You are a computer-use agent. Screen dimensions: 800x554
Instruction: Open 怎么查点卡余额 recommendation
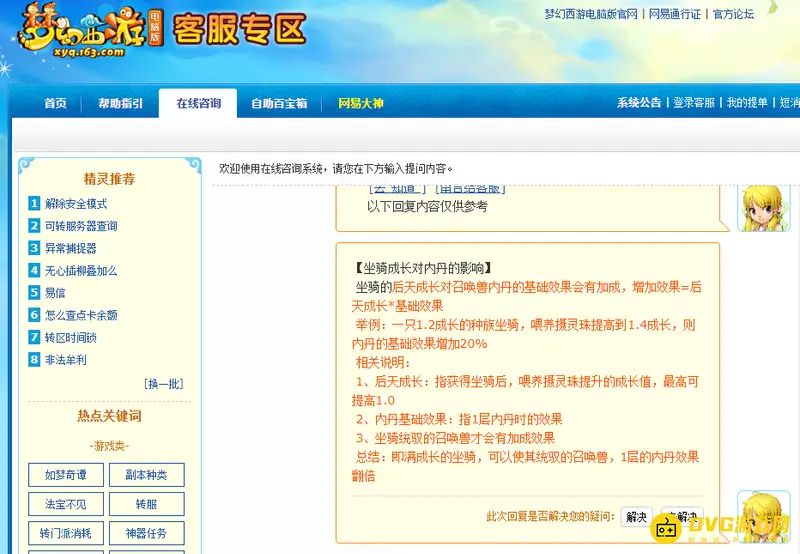[81, 315]
